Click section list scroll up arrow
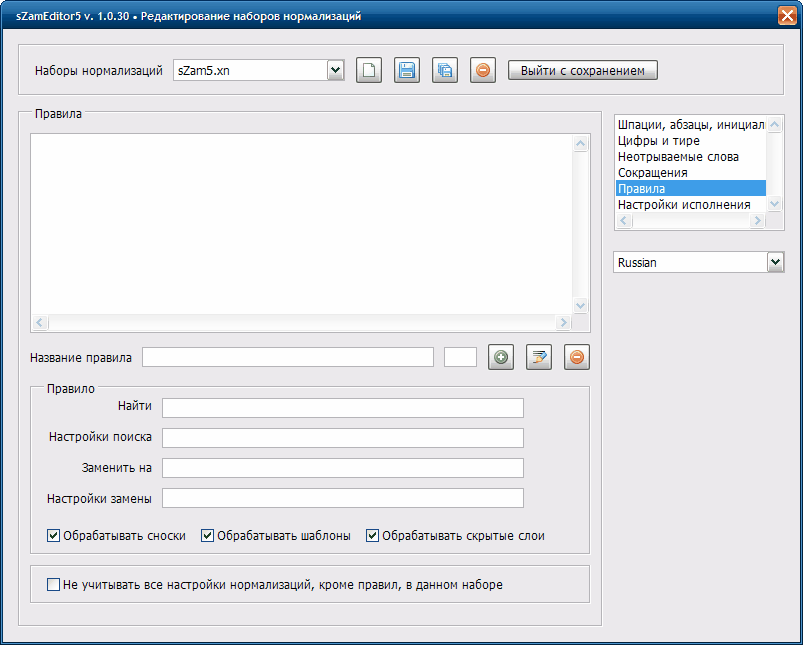The image size is (803, 645). pos(774,124)
